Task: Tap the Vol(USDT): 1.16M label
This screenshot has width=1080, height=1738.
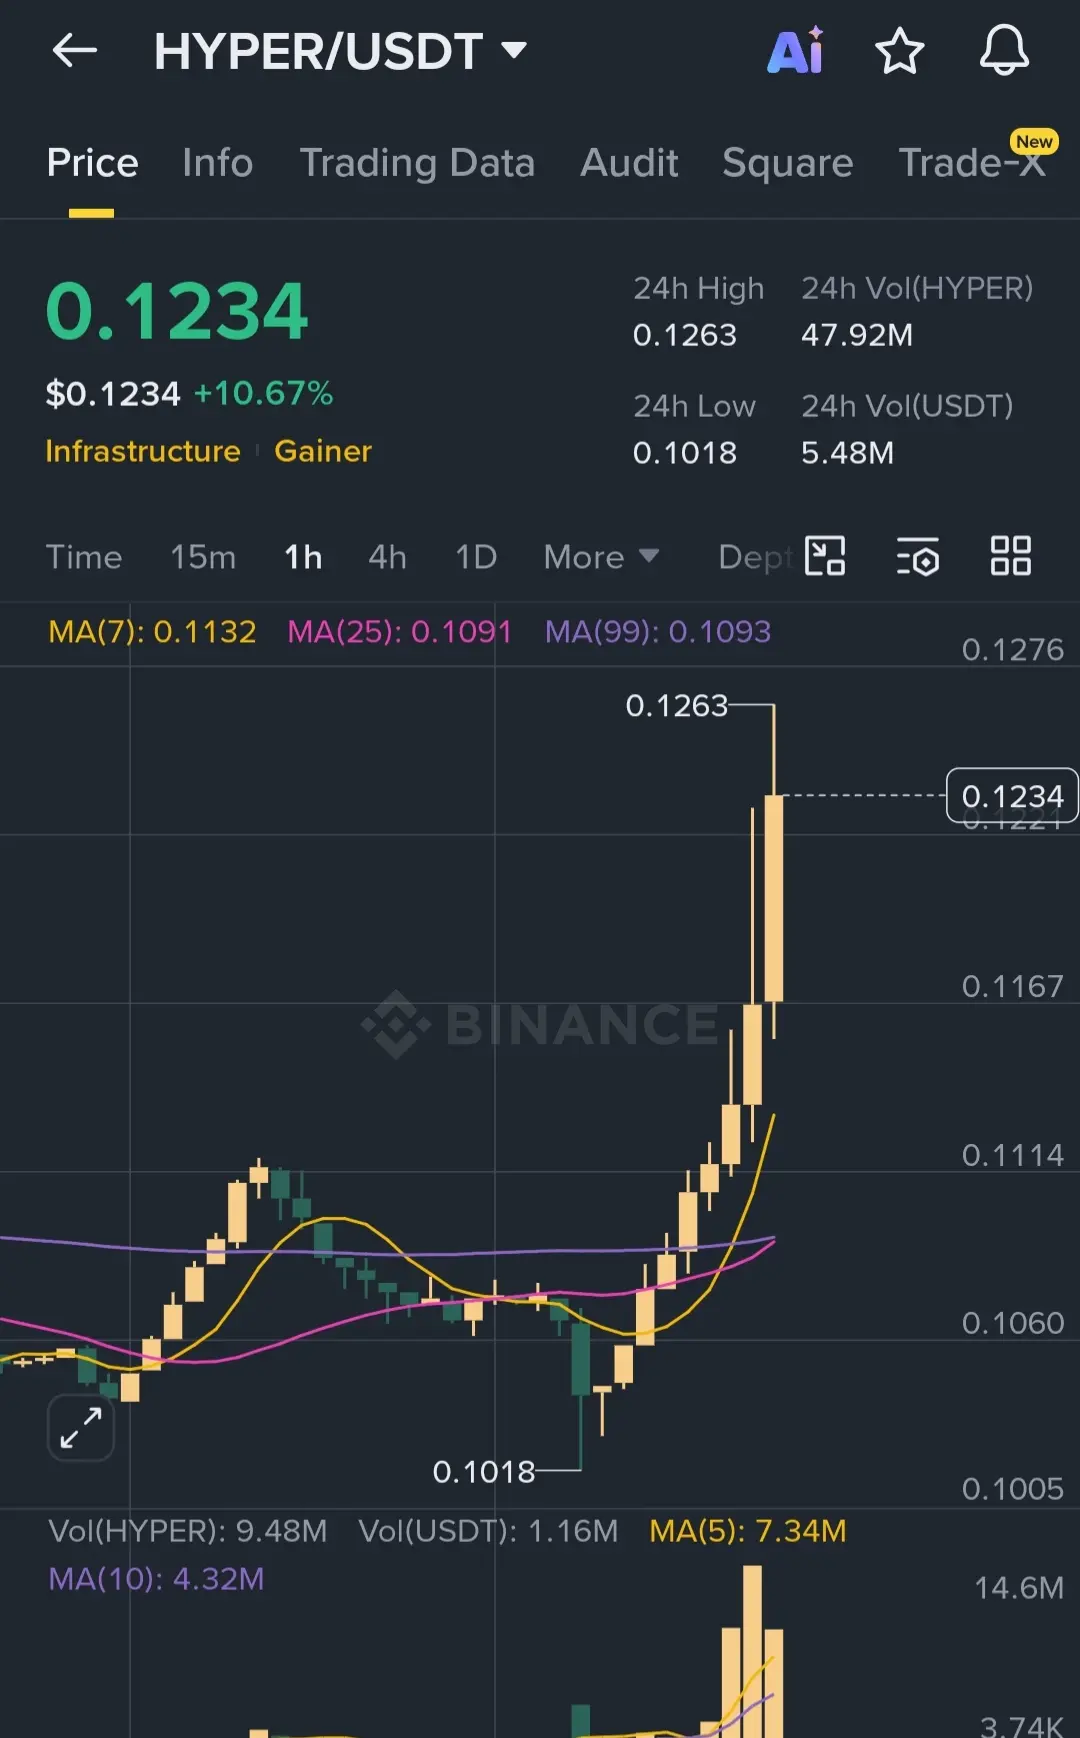Action: [x=488, y=1531]
